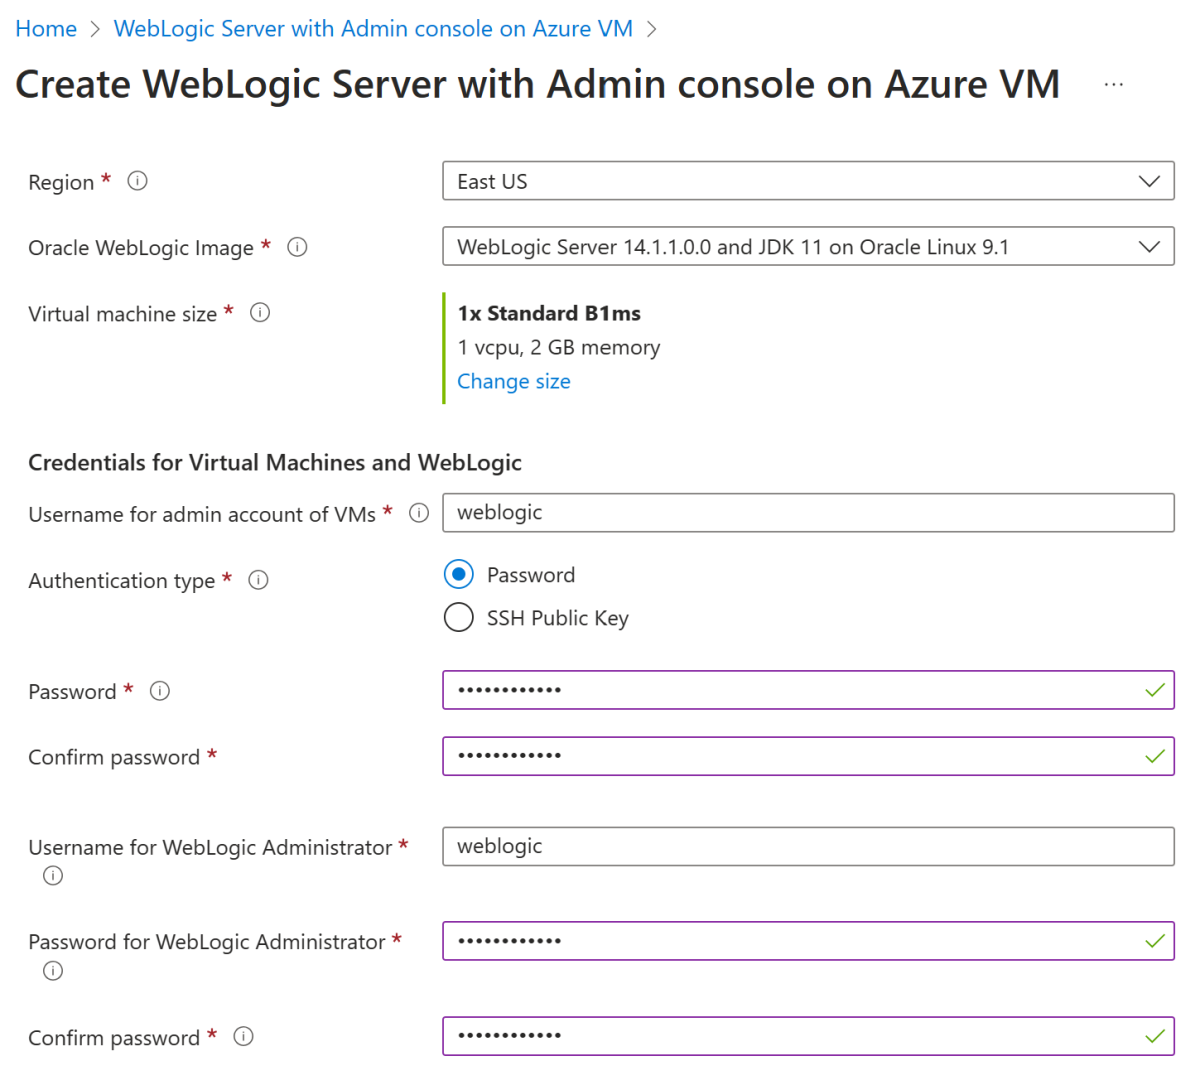Open the WebLogic Server breadcrumb entry
Viewport: 1200px width, 1085px height.
(x=373, y=28)
